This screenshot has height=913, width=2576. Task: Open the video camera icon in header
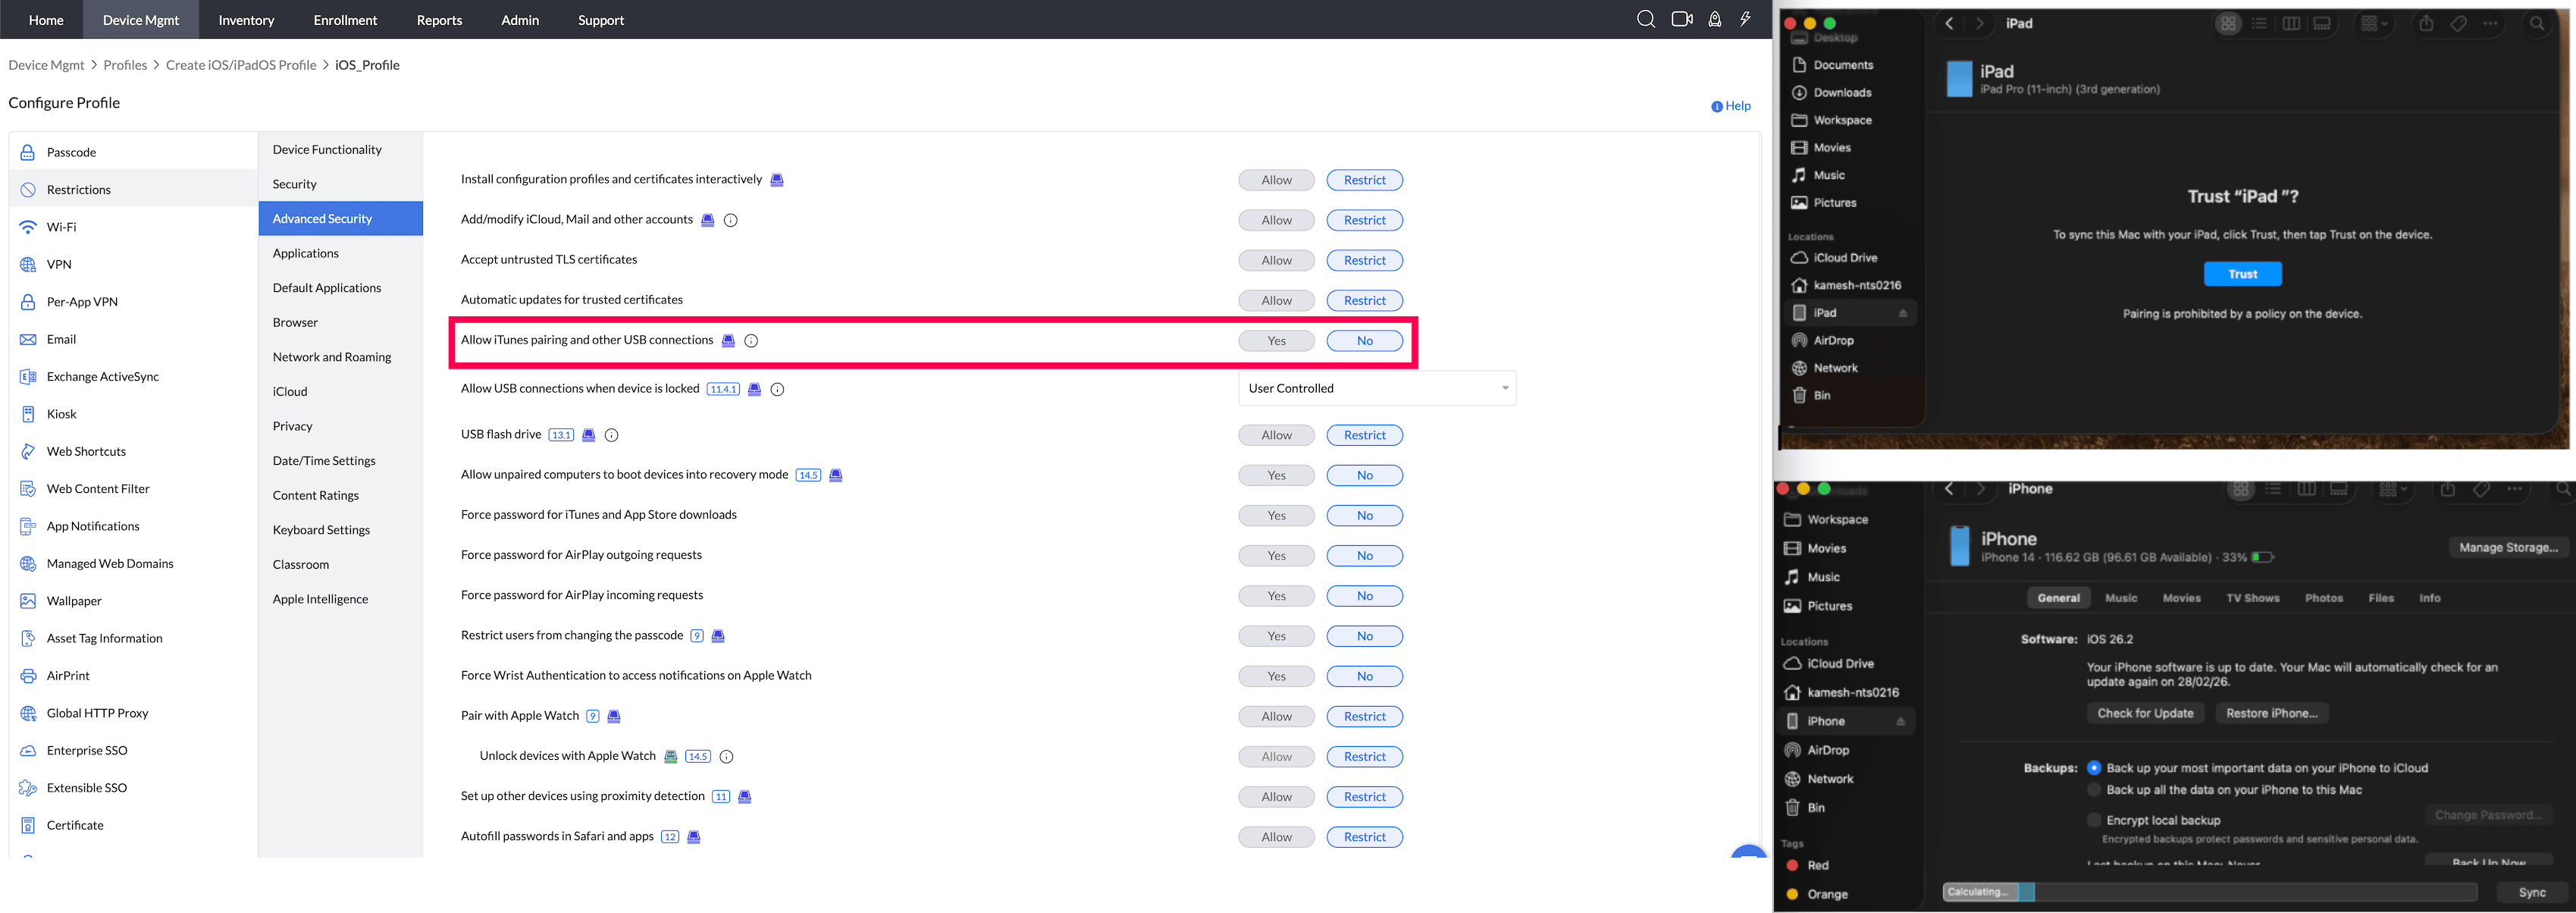pos(1681,19)
